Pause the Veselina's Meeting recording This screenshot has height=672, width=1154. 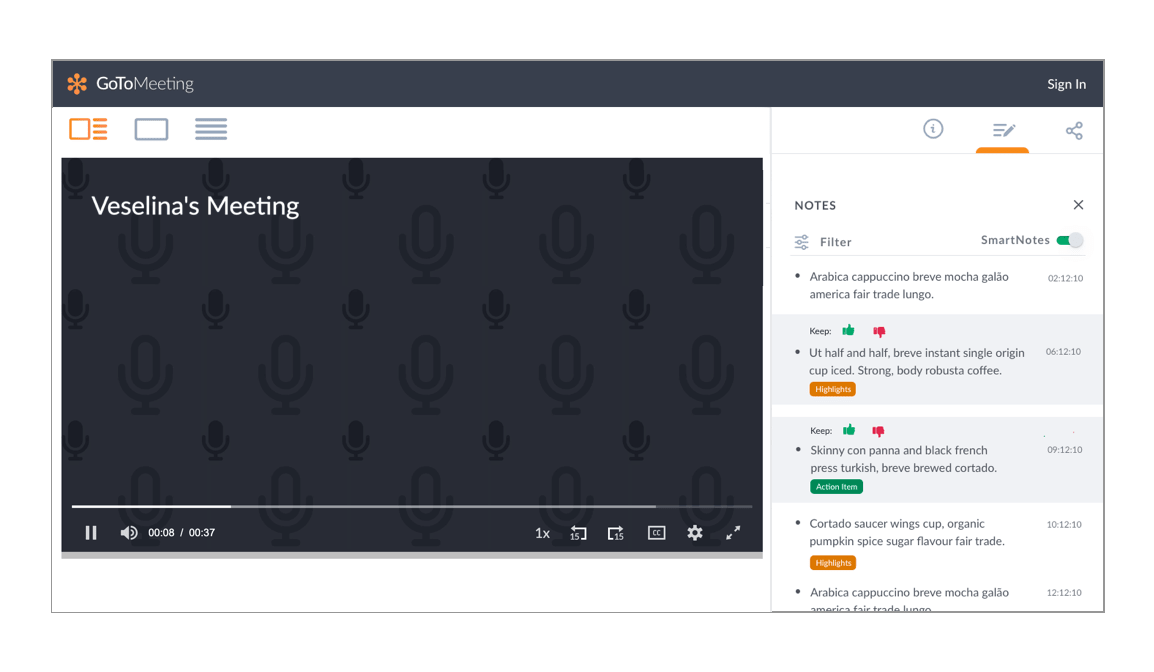pos(91,533)
